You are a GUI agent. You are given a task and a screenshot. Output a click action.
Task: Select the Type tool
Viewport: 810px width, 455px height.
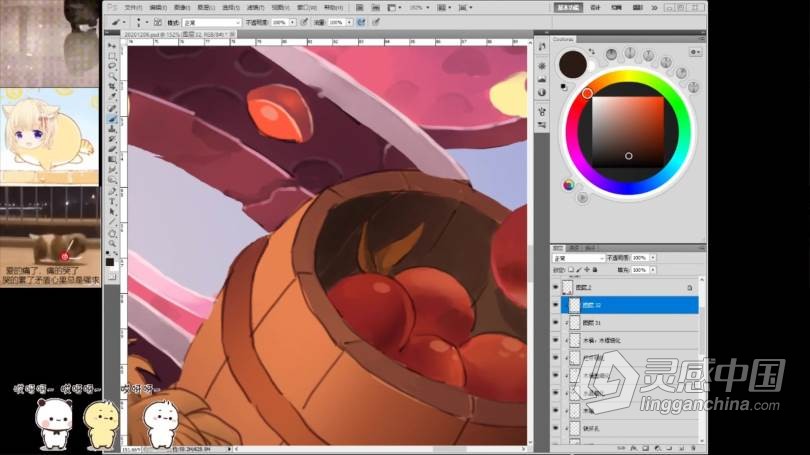(112, 202)
